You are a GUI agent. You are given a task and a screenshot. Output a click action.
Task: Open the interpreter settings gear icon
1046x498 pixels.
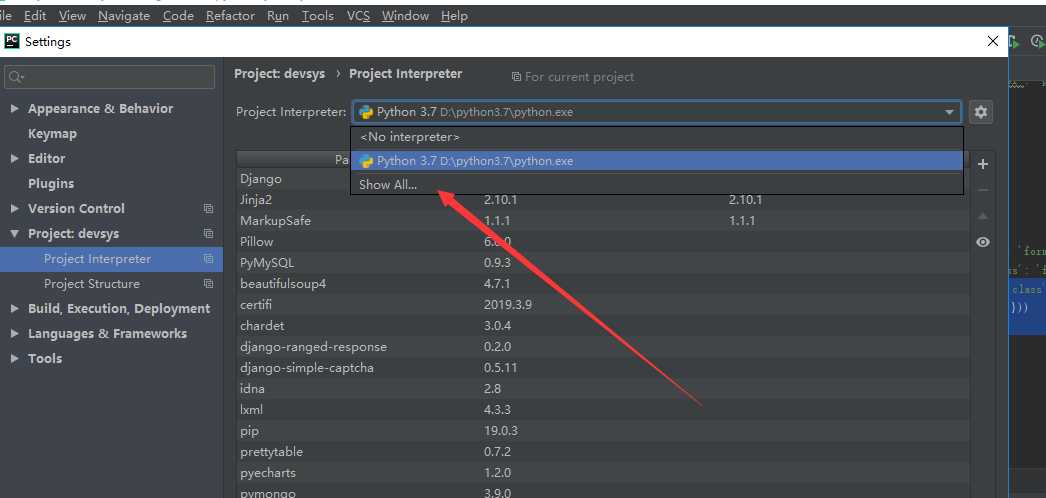pos(981,112)
